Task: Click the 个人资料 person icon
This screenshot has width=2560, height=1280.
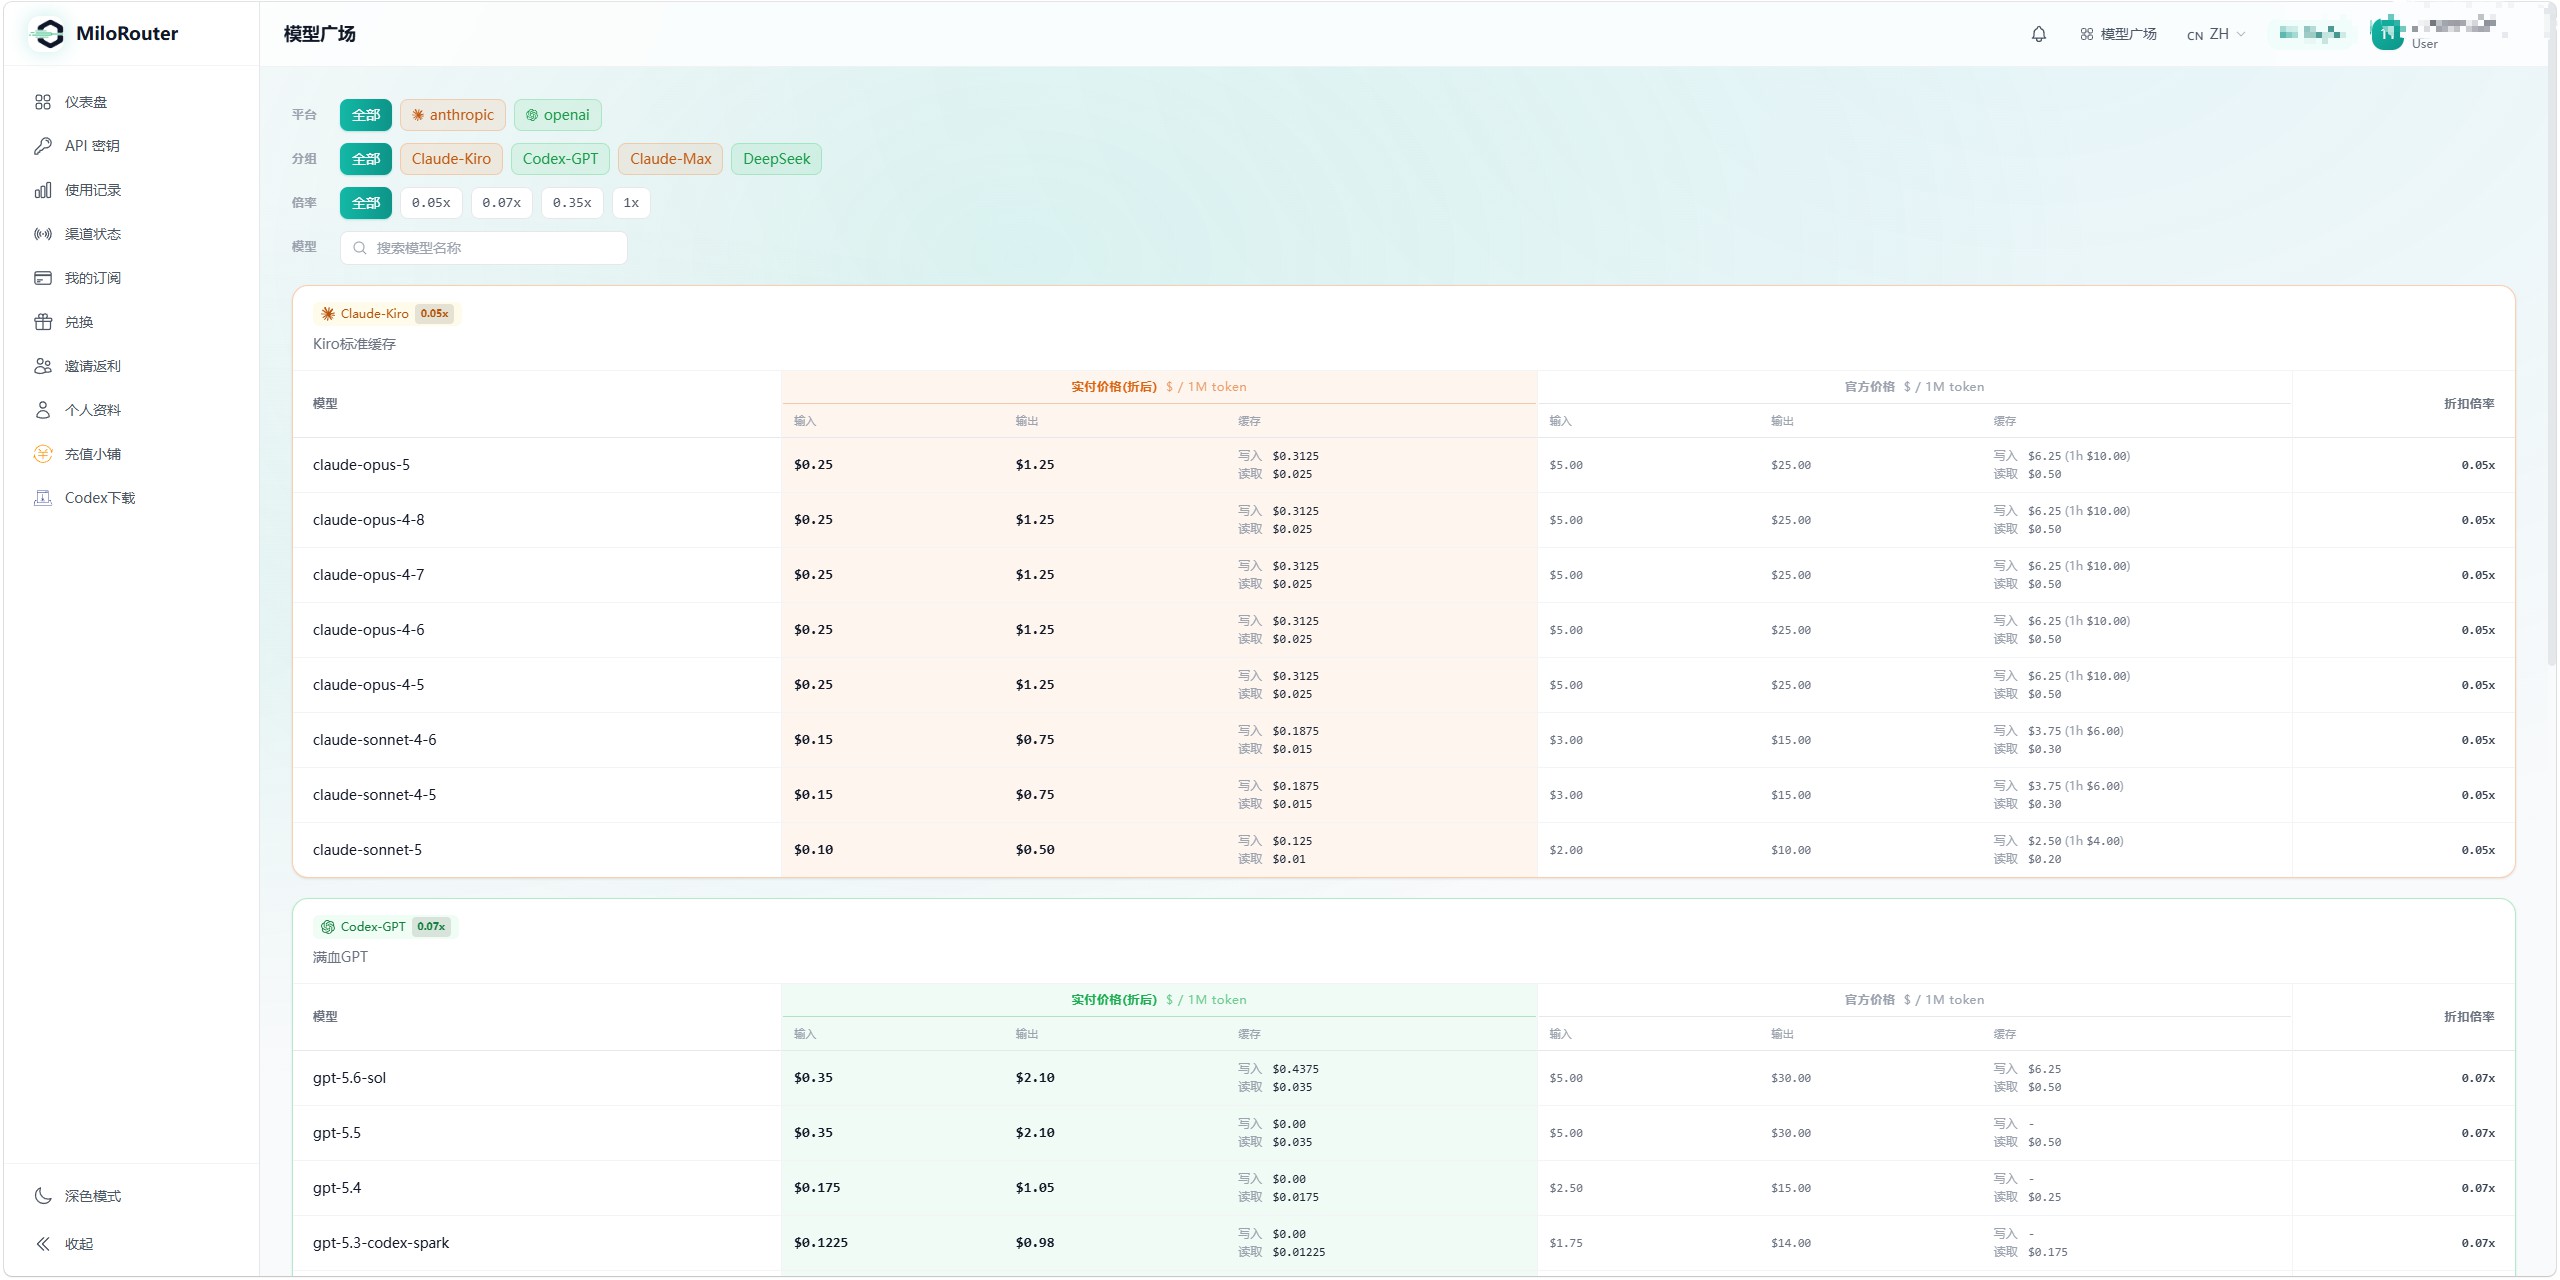Action: pyautogui.click(x=43, y=410)
